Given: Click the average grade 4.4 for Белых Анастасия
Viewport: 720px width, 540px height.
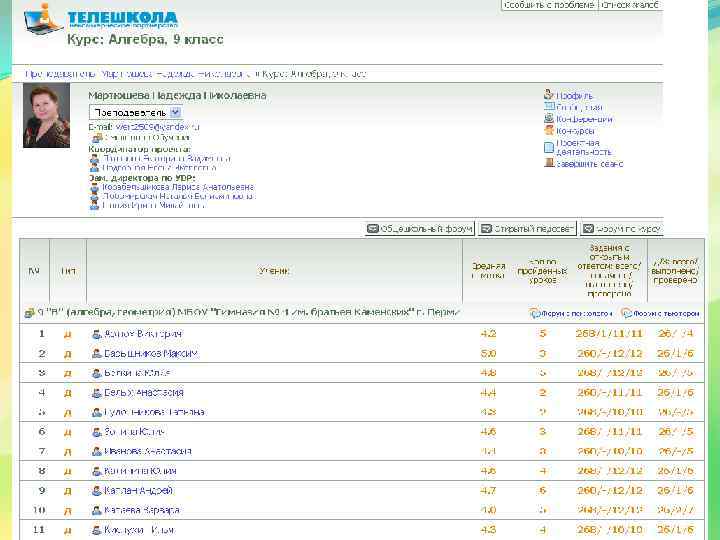Looking at the screenshot, I should pos(488,393).
